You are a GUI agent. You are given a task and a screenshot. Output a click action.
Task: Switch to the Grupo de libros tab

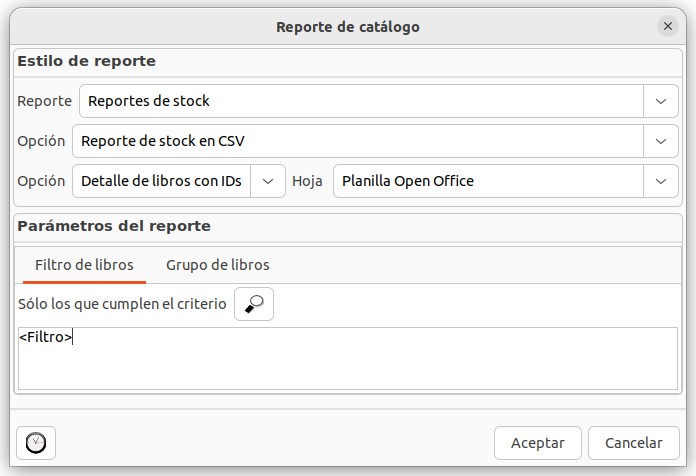coord(217,265)
